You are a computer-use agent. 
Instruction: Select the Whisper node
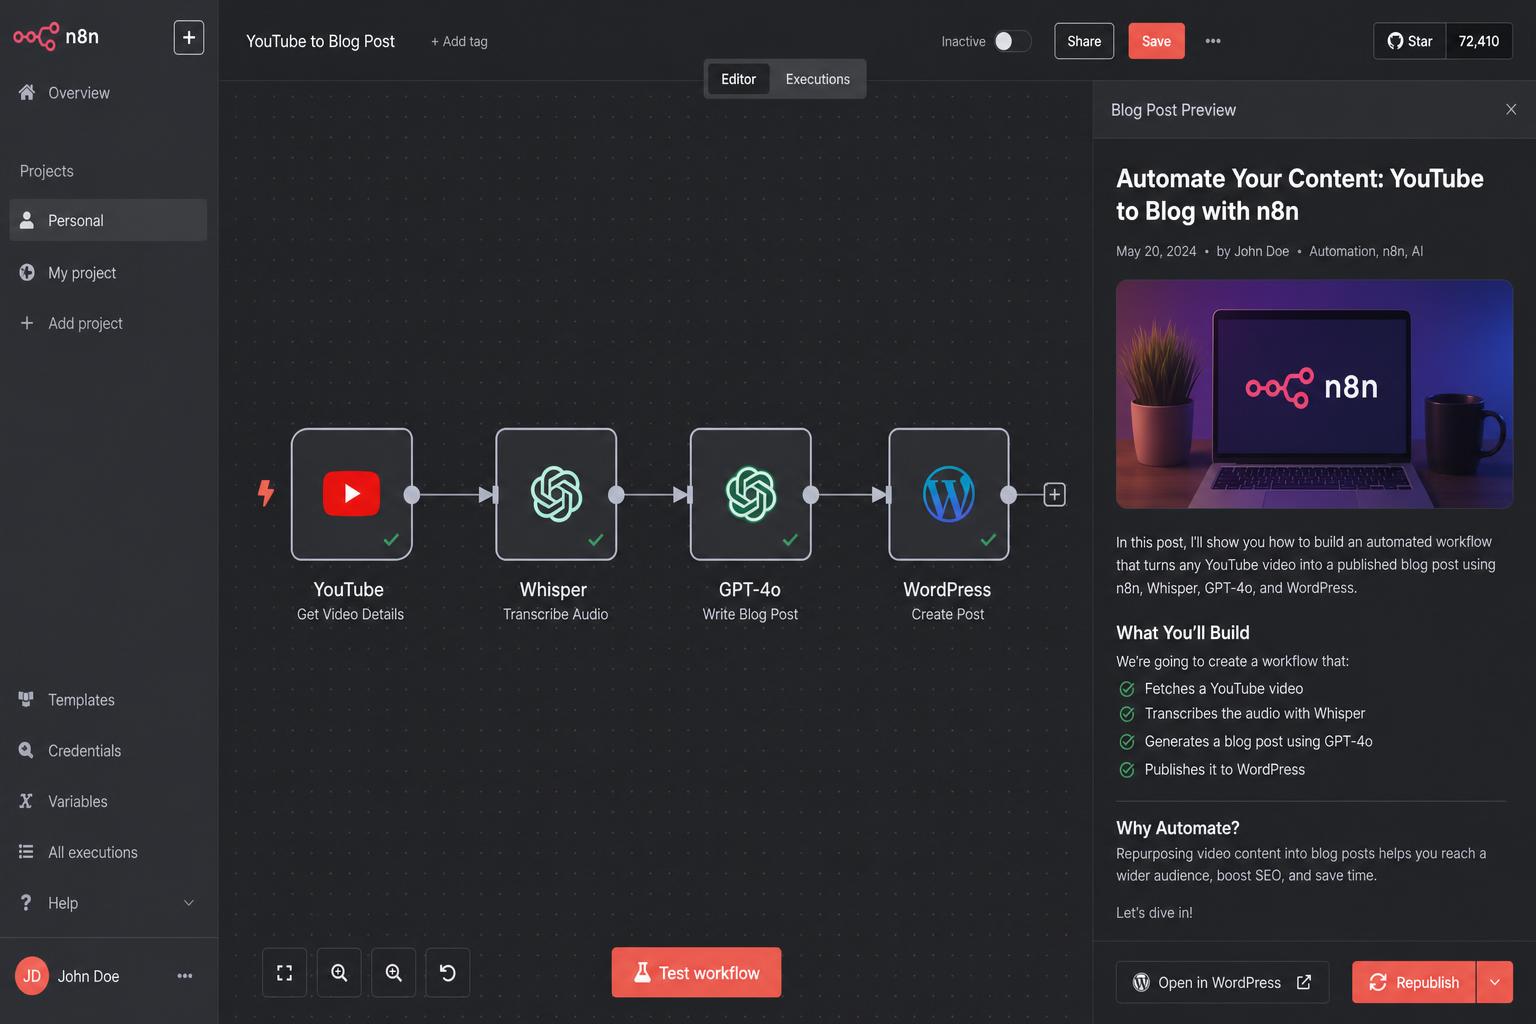coord(556,494)
